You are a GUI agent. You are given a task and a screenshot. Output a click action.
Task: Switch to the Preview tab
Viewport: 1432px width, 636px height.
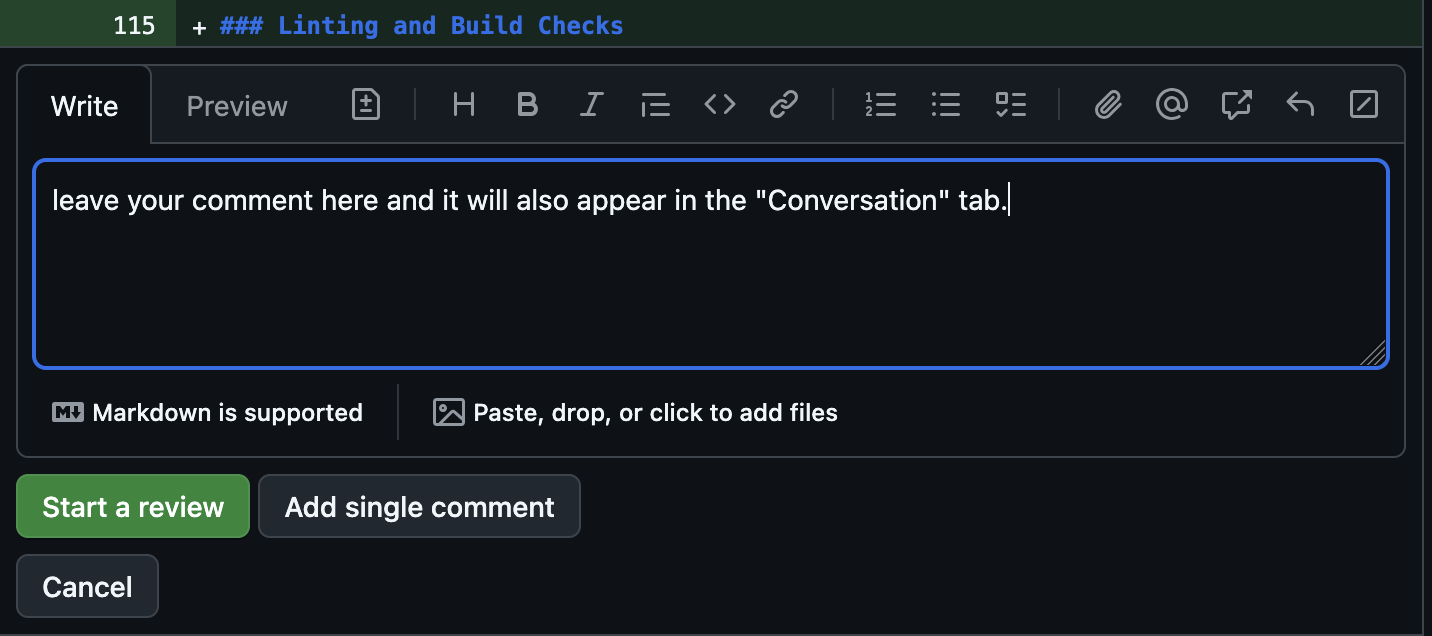click(x=236, y=105)
